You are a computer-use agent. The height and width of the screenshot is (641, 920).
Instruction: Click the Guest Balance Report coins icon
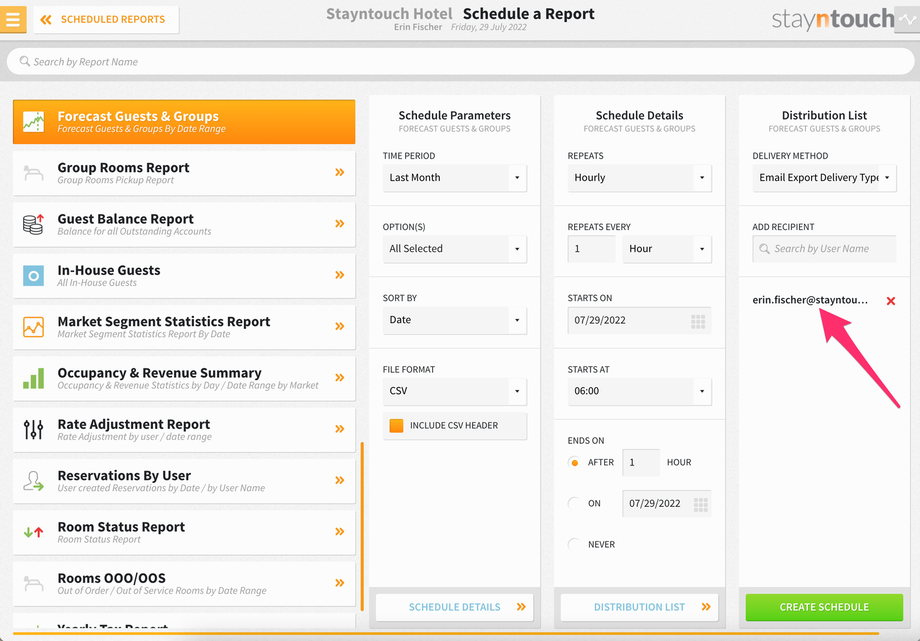[33, 224]
